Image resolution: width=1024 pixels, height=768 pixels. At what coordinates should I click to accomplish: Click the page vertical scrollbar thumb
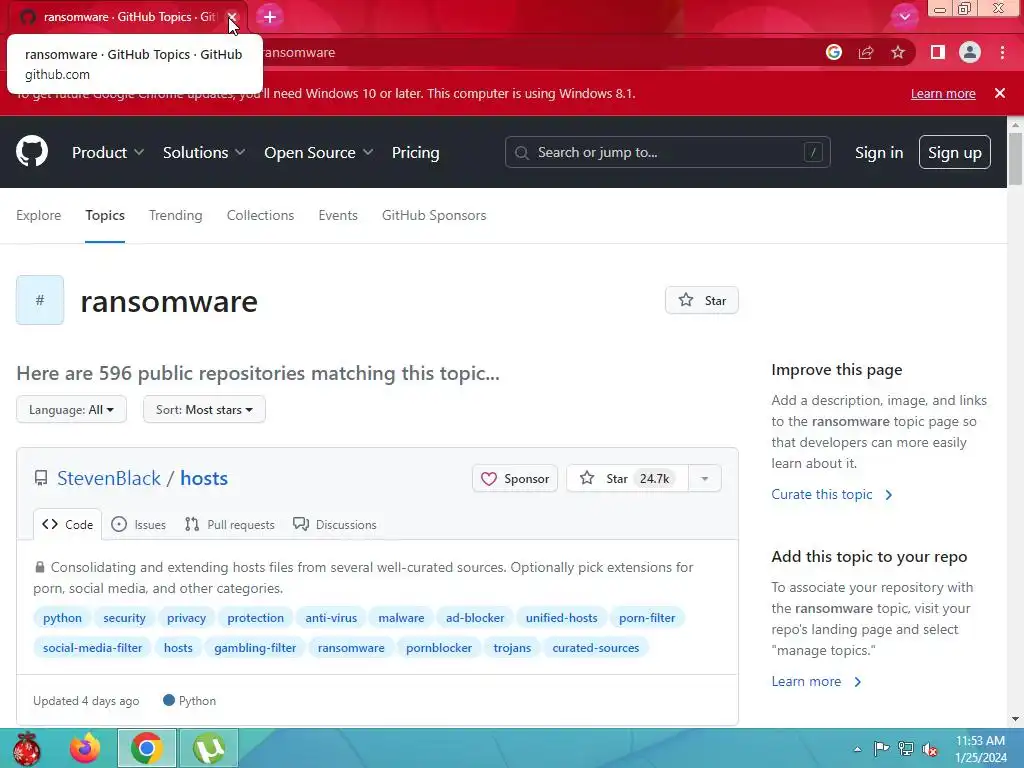1015,159
